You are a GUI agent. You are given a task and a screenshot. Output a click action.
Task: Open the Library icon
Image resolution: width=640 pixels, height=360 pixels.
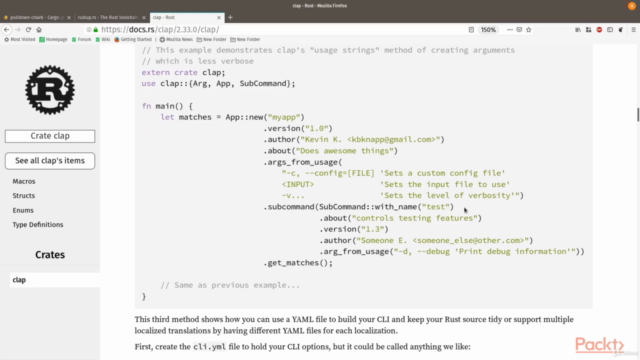tap(578, 30)
